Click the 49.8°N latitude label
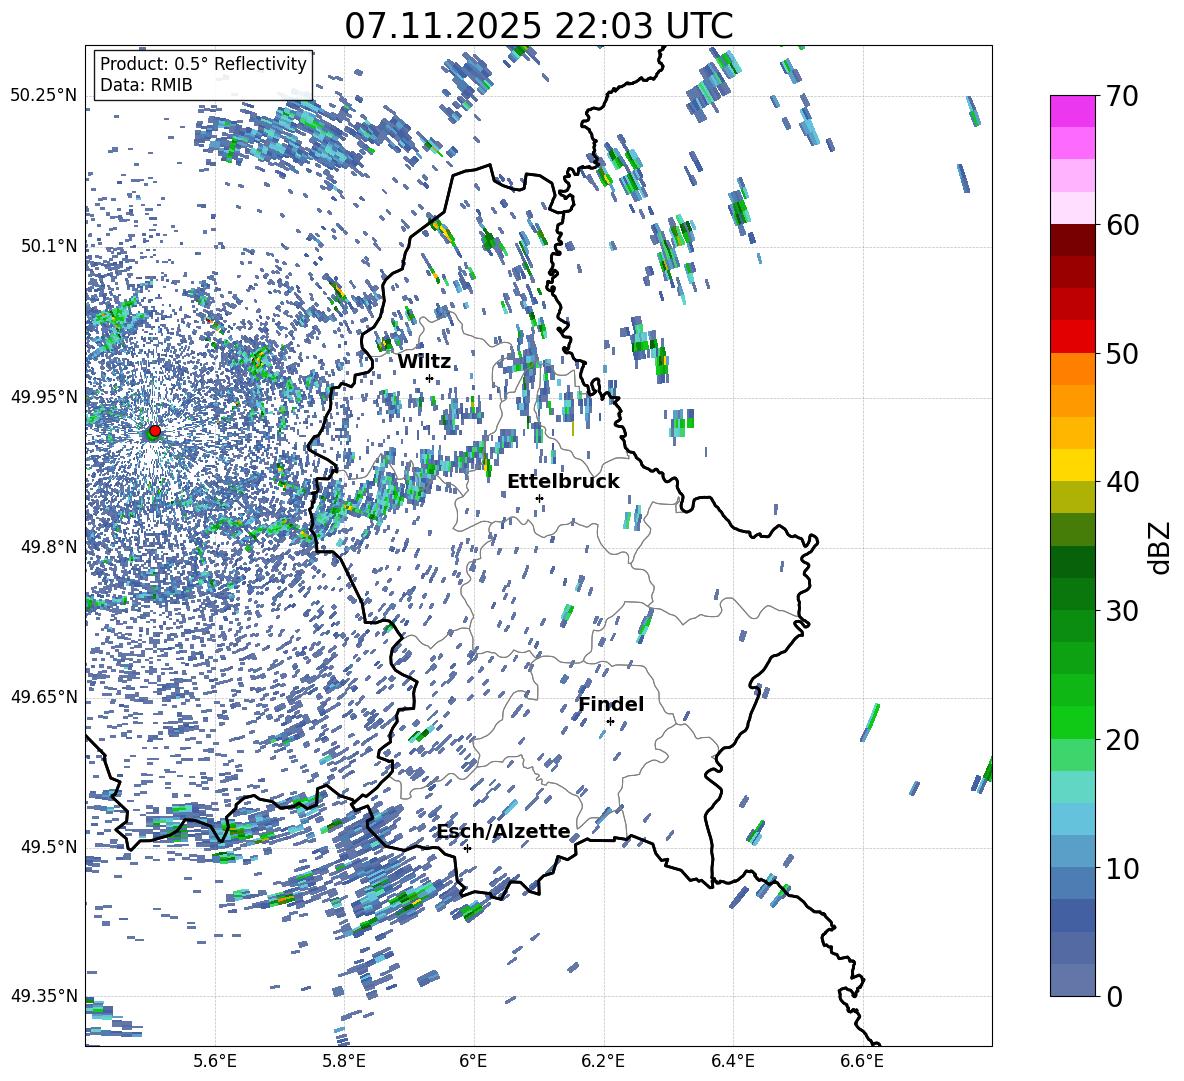 pyautogui.click(x=48, y=547)
